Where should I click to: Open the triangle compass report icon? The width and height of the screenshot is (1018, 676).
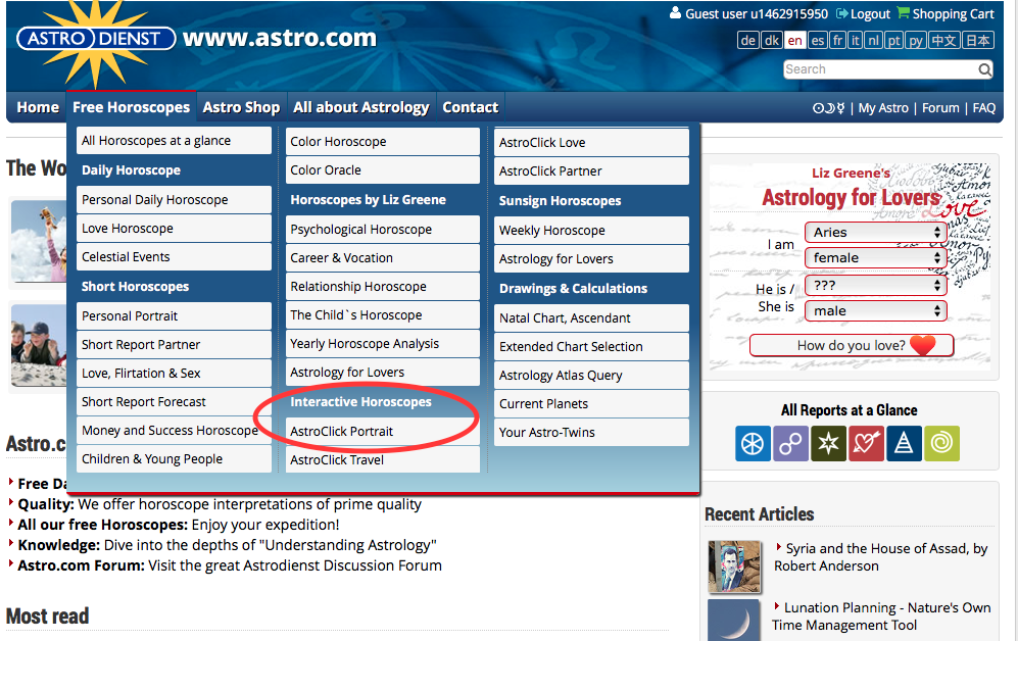904,444
